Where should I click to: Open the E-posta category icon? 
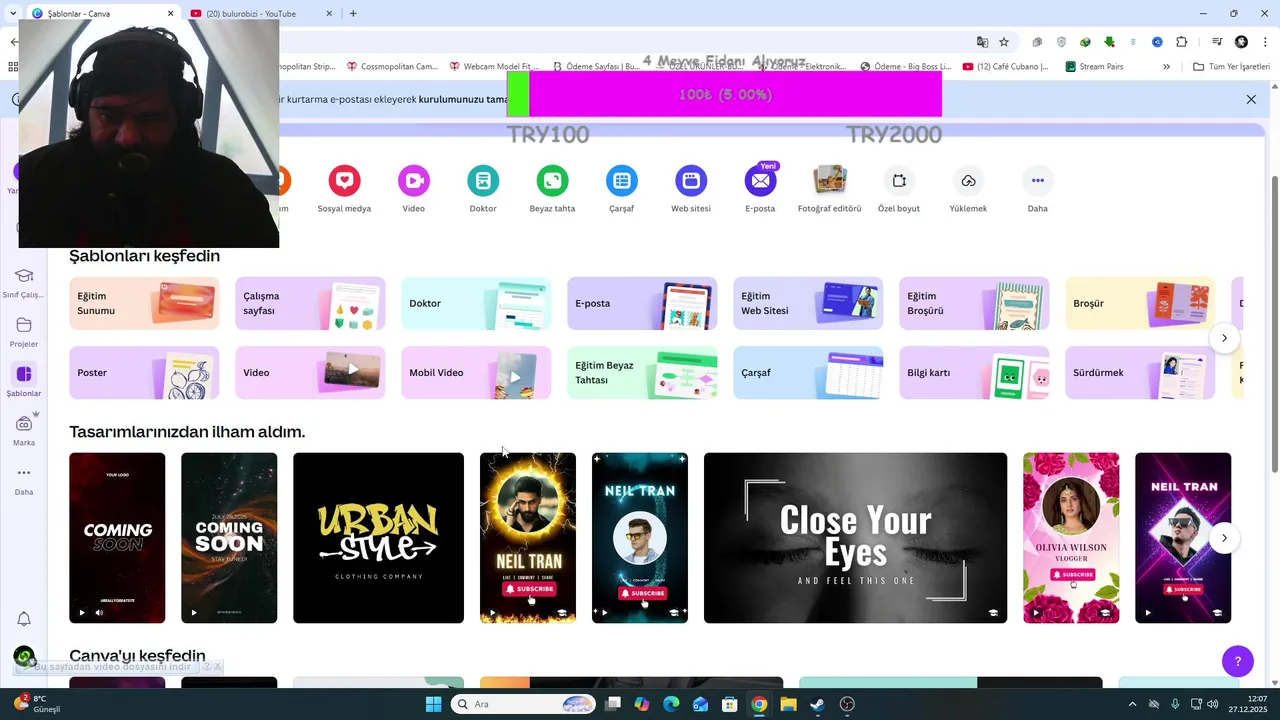(x=760, y=181)
